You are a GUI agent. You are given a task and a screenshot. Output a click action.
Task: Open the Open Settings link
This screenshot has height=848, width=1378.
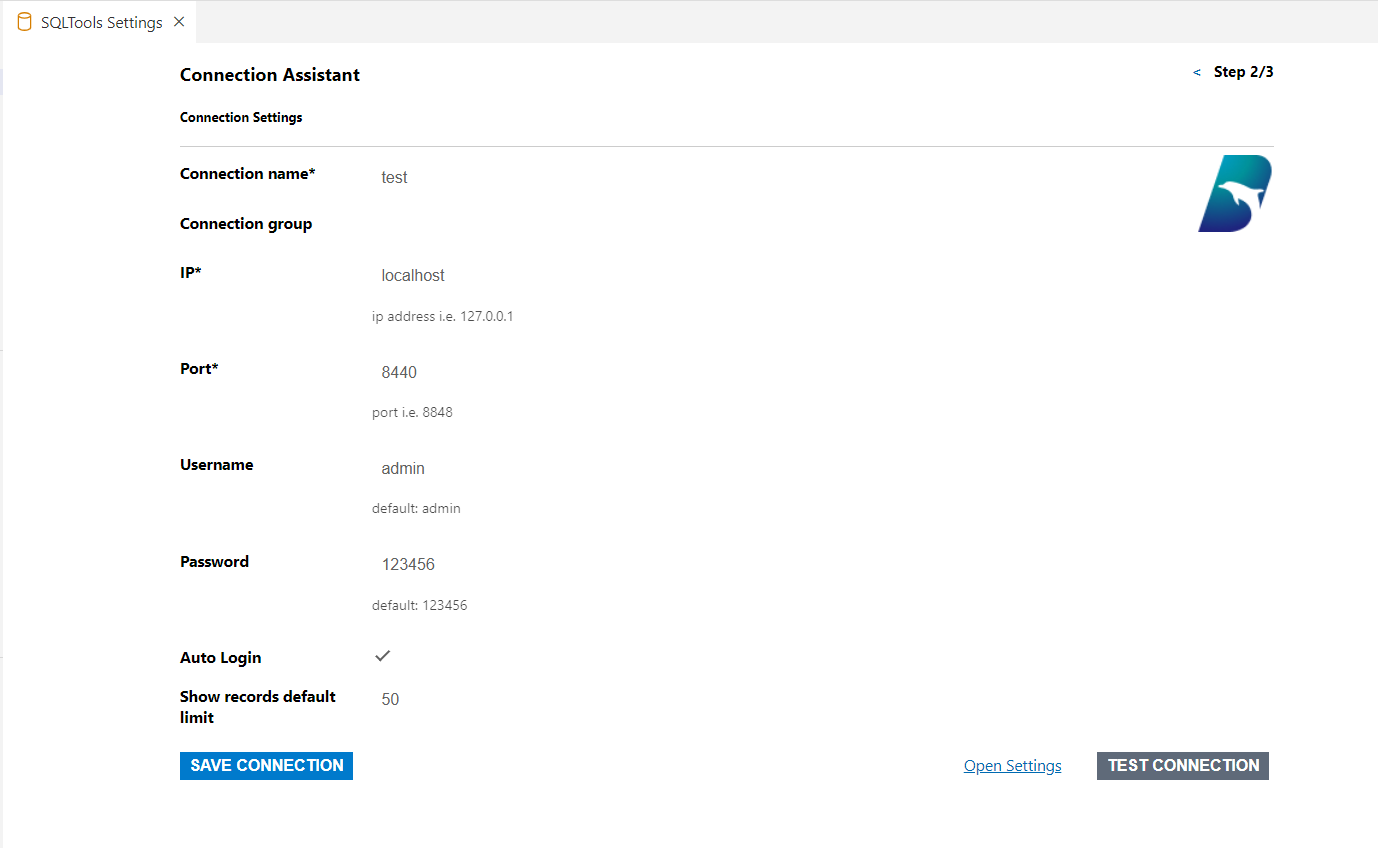pos(1012,766)
